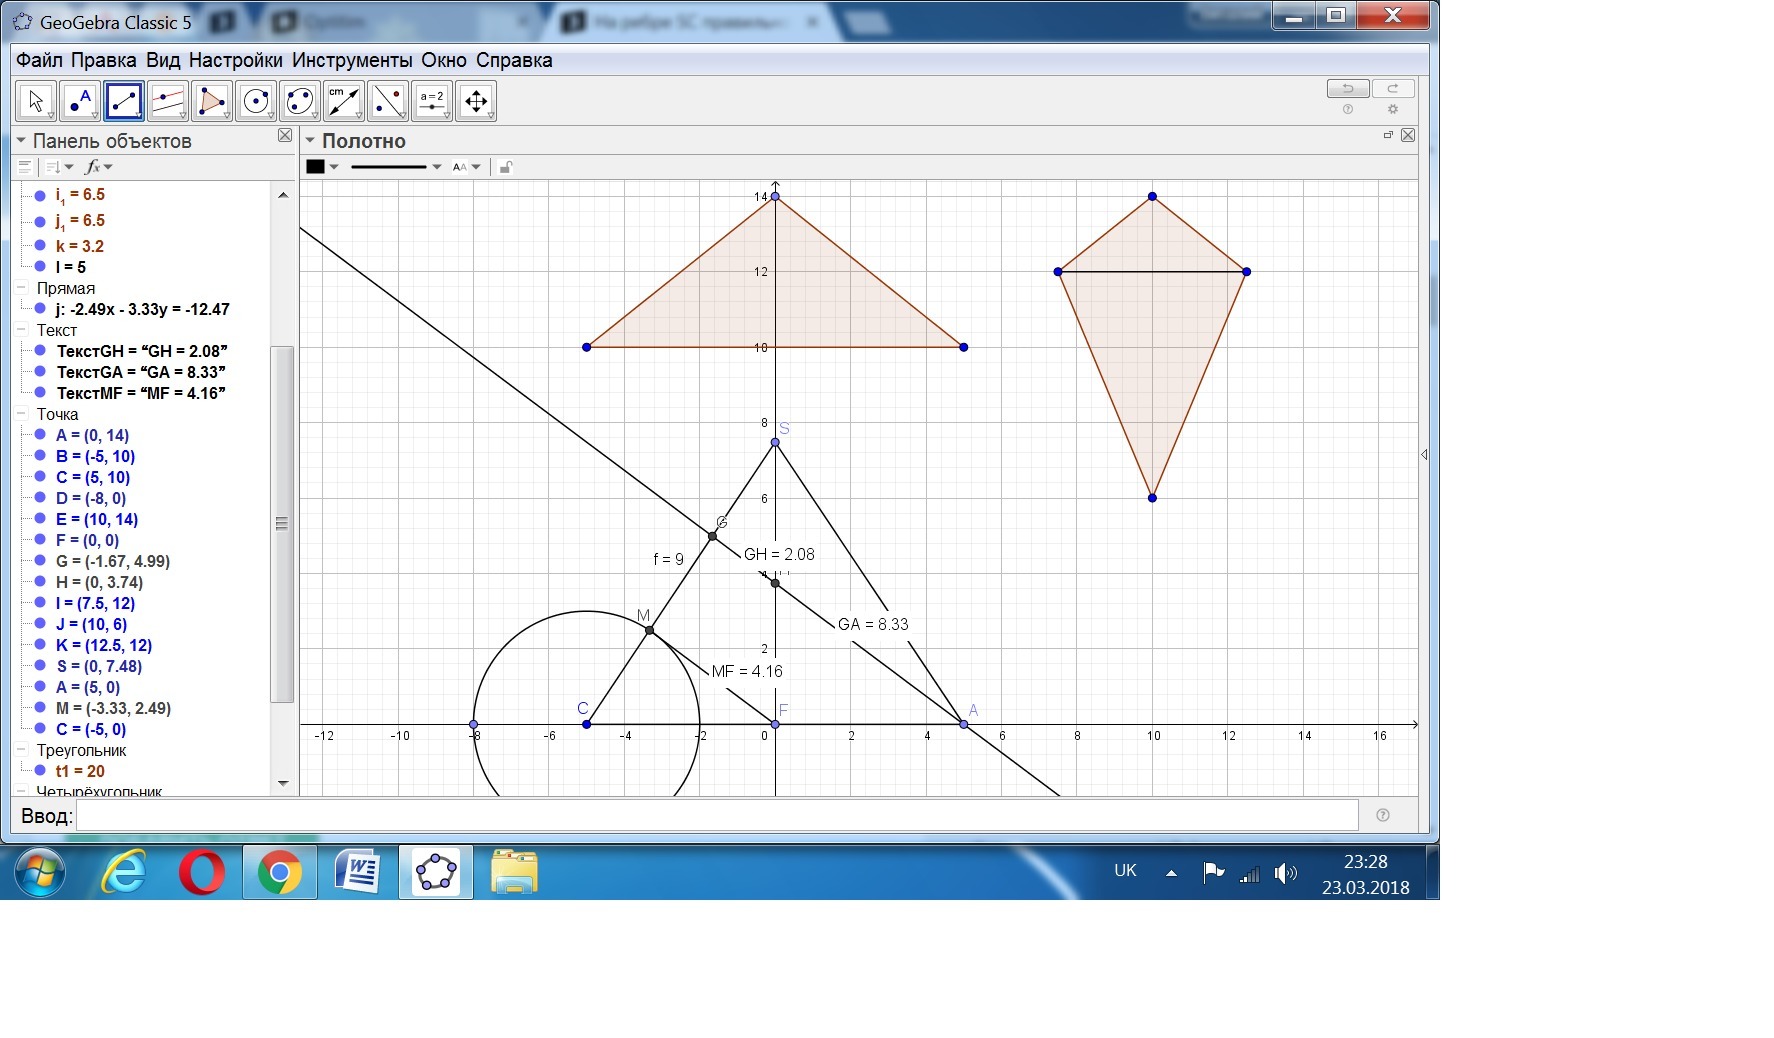
Task: Click algebra panel scroll up arrow
Action: tap(283, 195)
